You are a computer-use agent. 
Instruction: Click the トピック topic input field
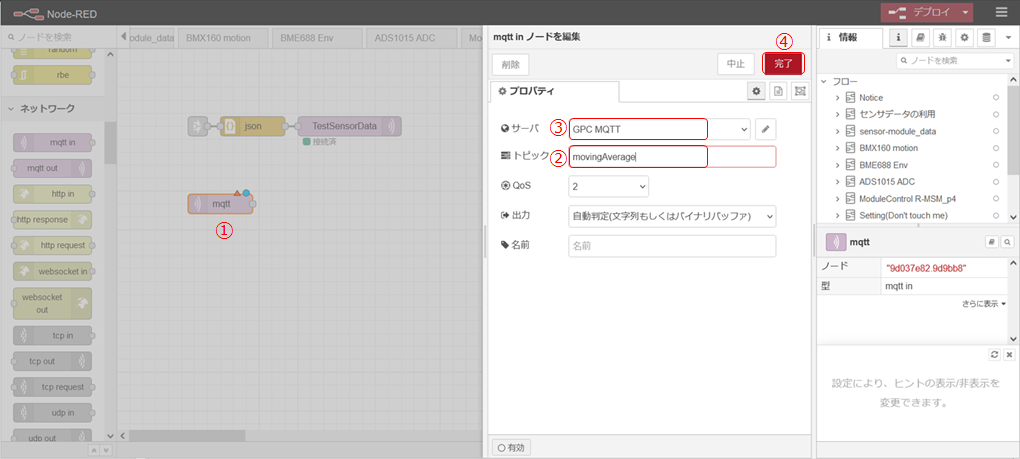(x=672, y=157)
